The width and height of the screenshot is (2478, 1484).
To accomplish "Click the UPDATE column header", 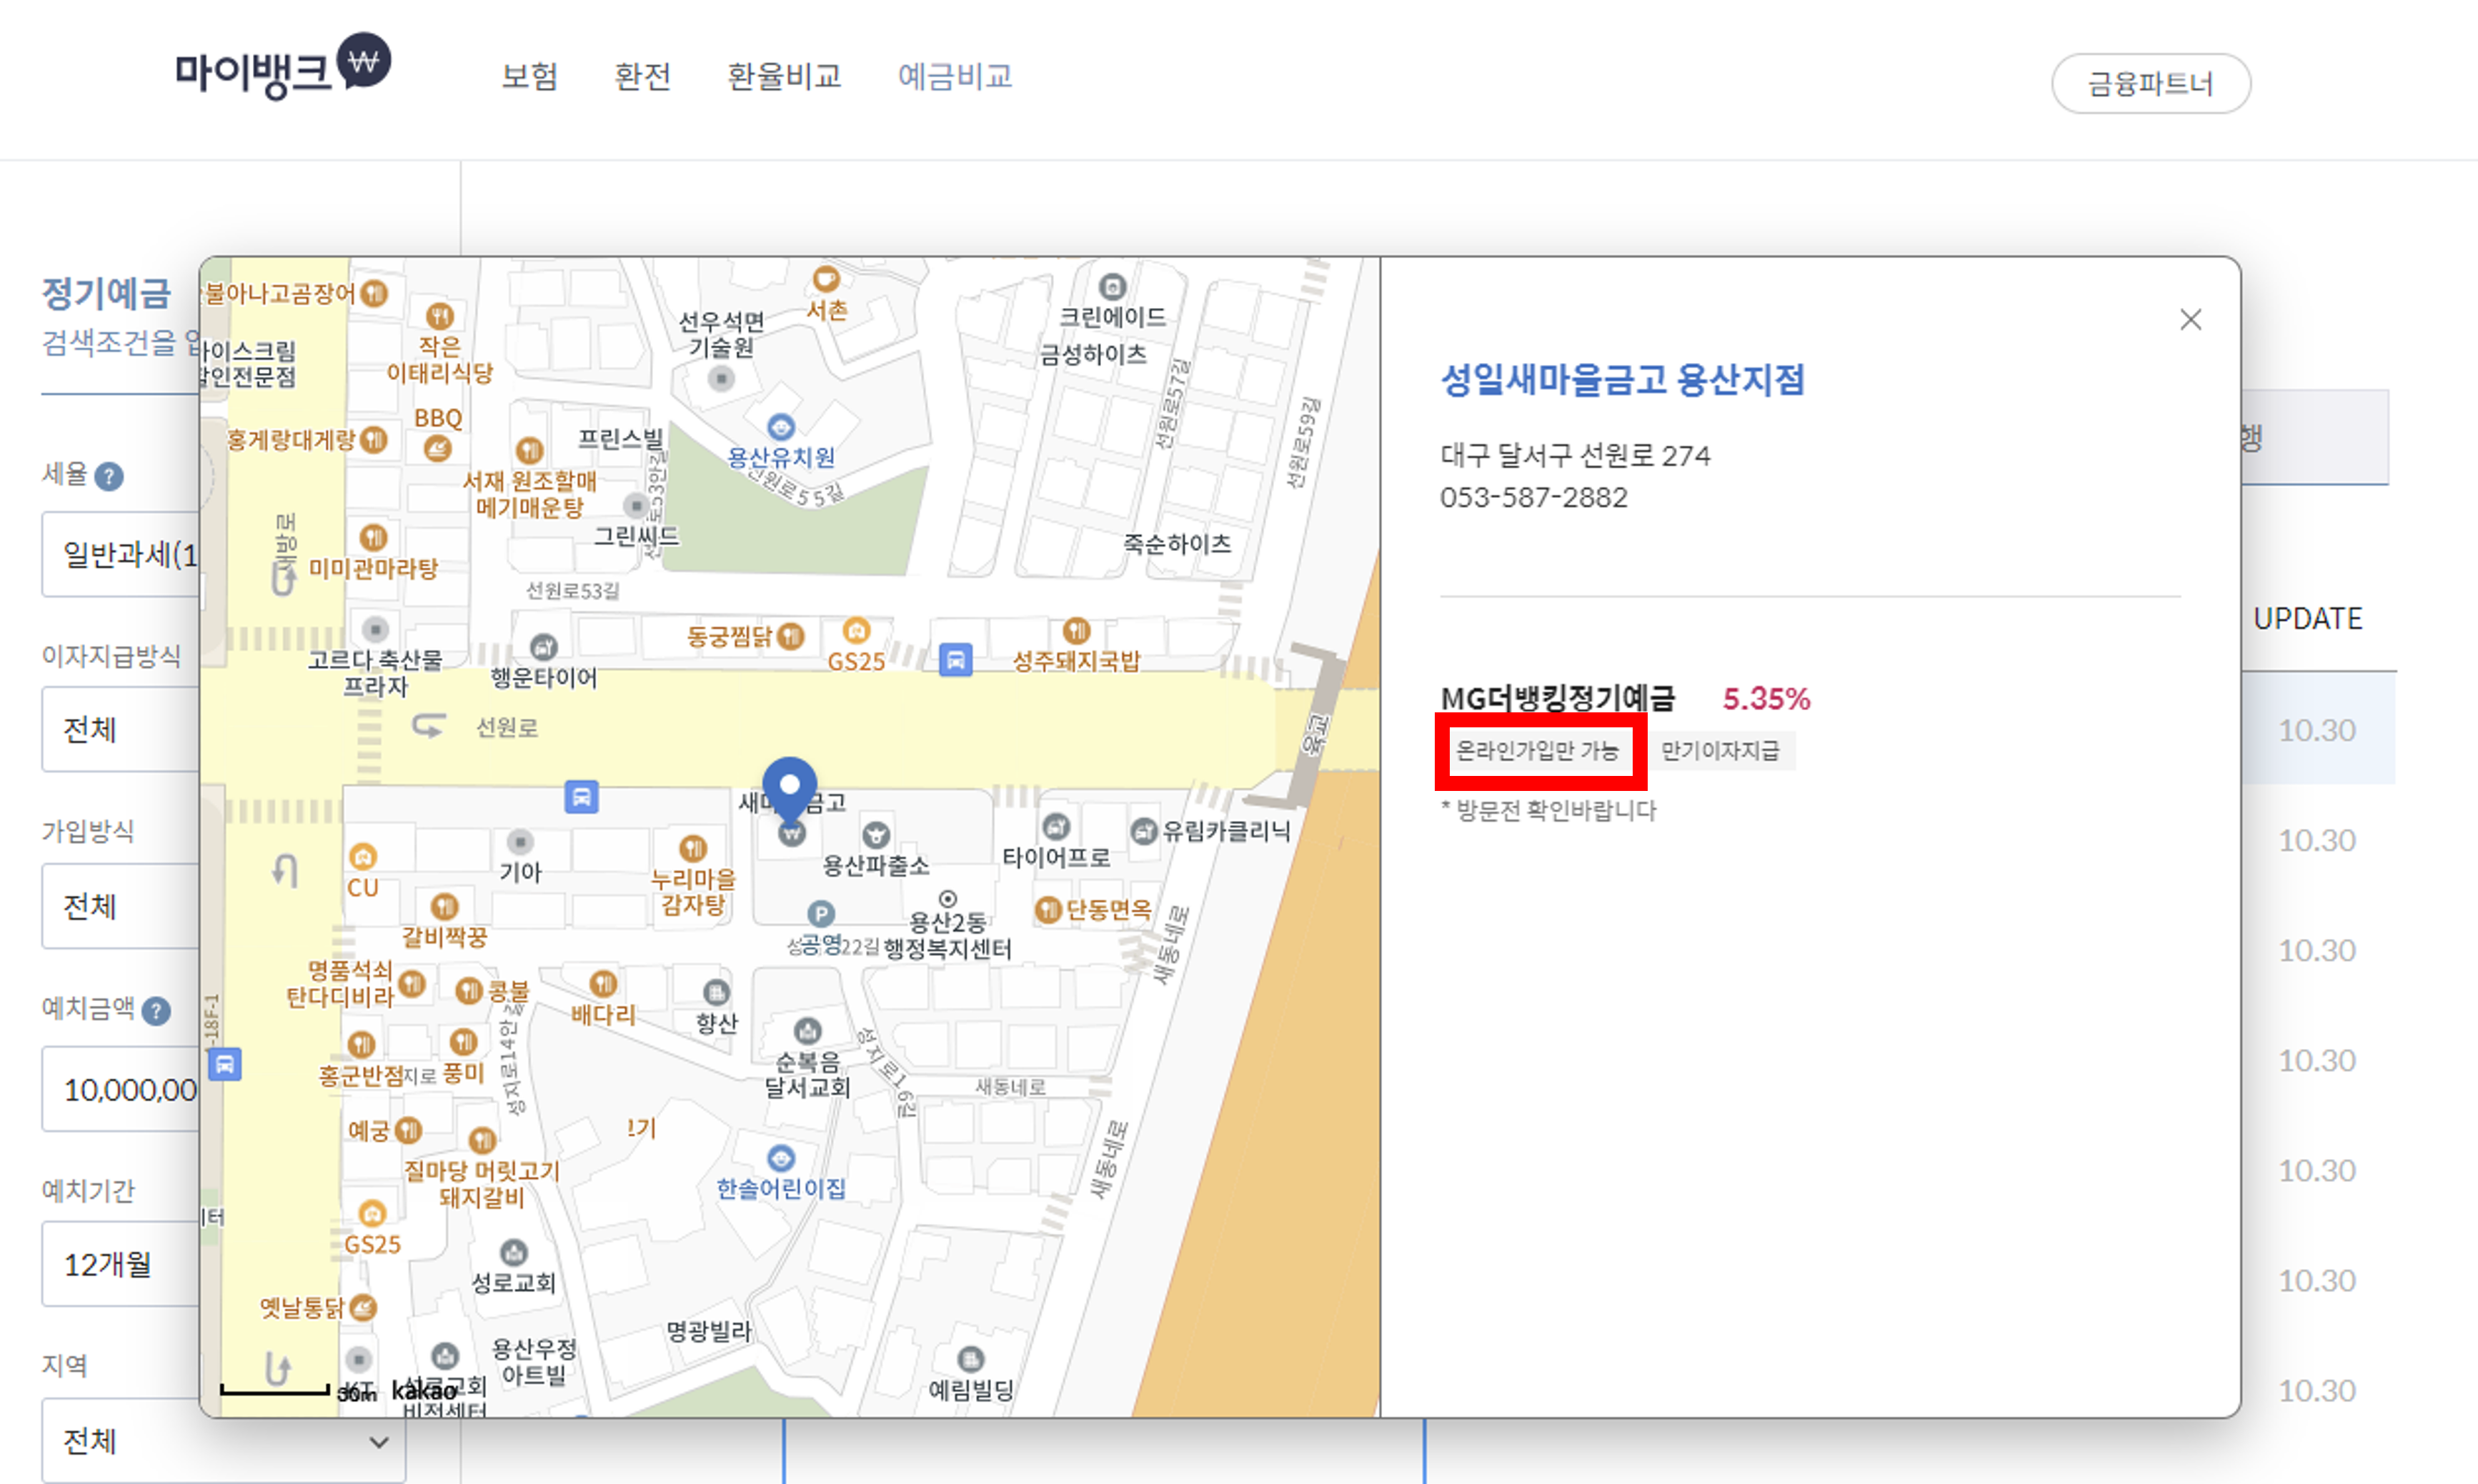I will pos(2308,618).
